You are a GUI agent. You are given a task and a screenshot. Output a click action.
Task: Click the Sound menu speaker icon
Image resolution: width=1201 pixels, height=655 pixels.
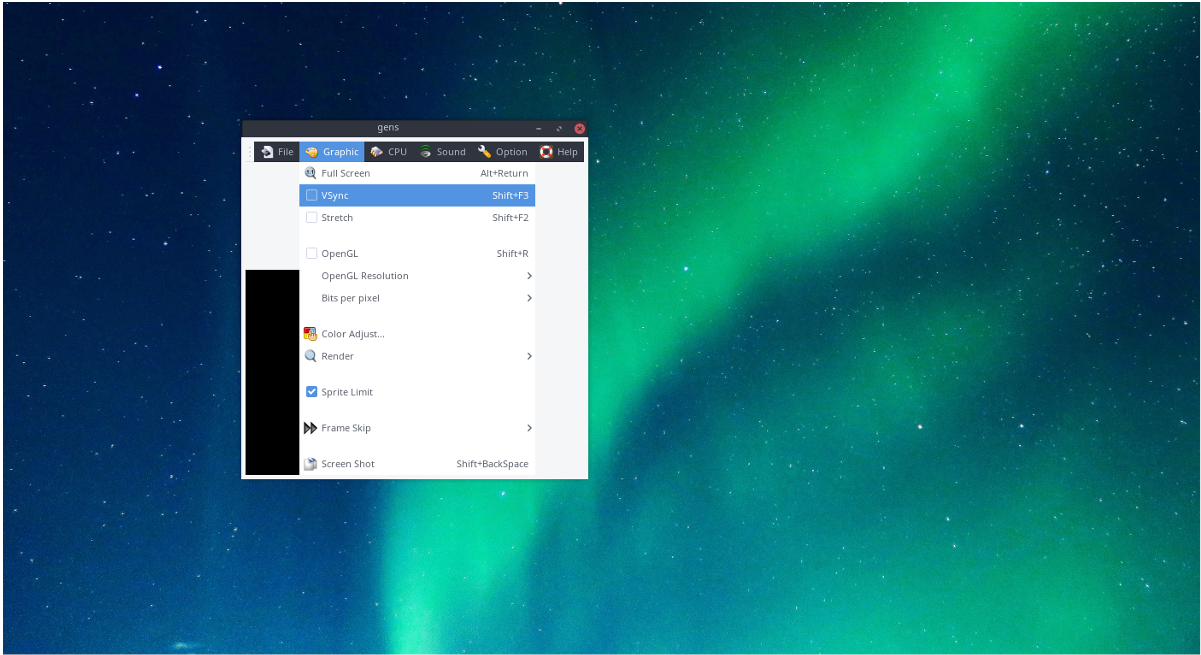[x=425, y=151]
